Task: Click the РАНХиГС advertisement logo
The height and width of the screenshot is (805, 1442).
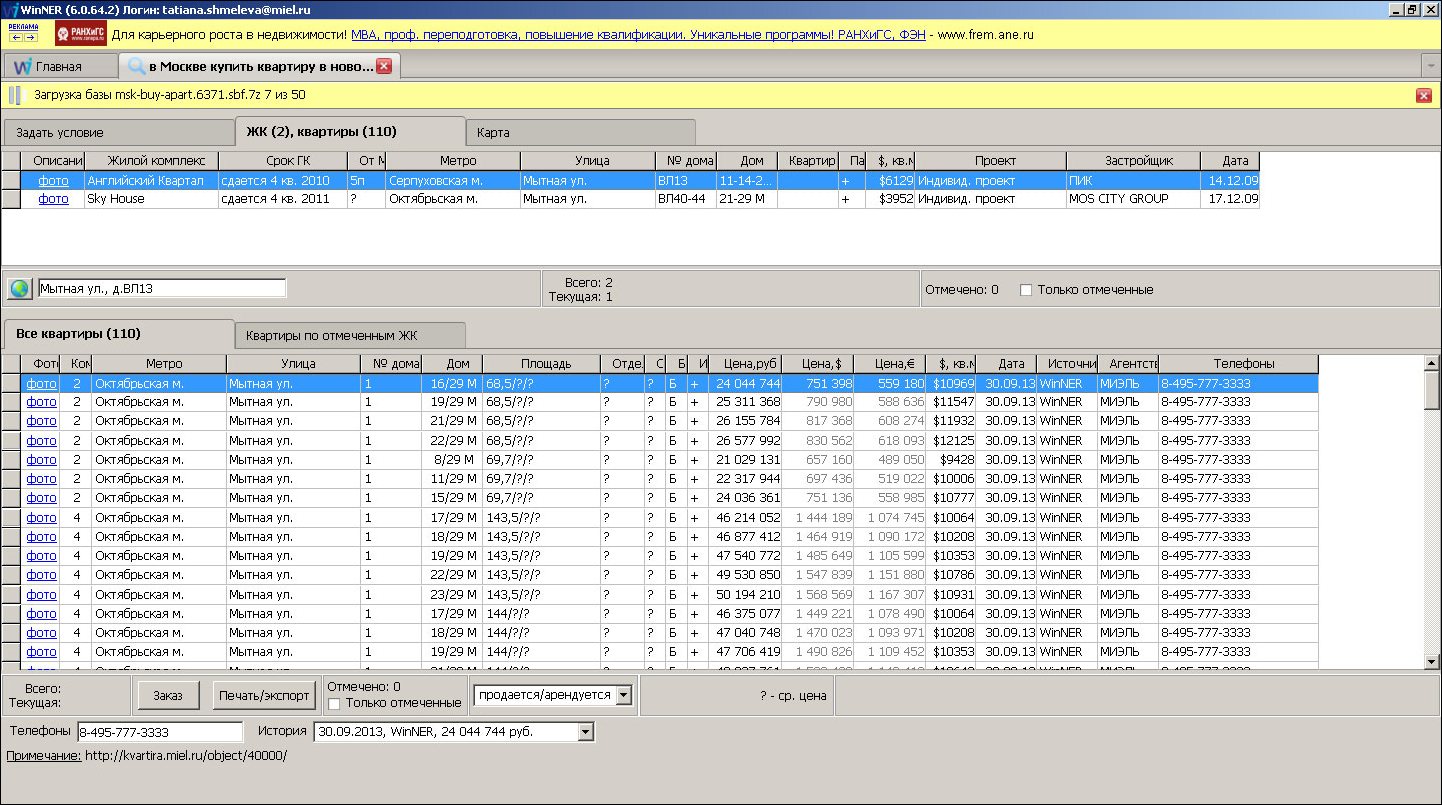Action: (81, 34)
